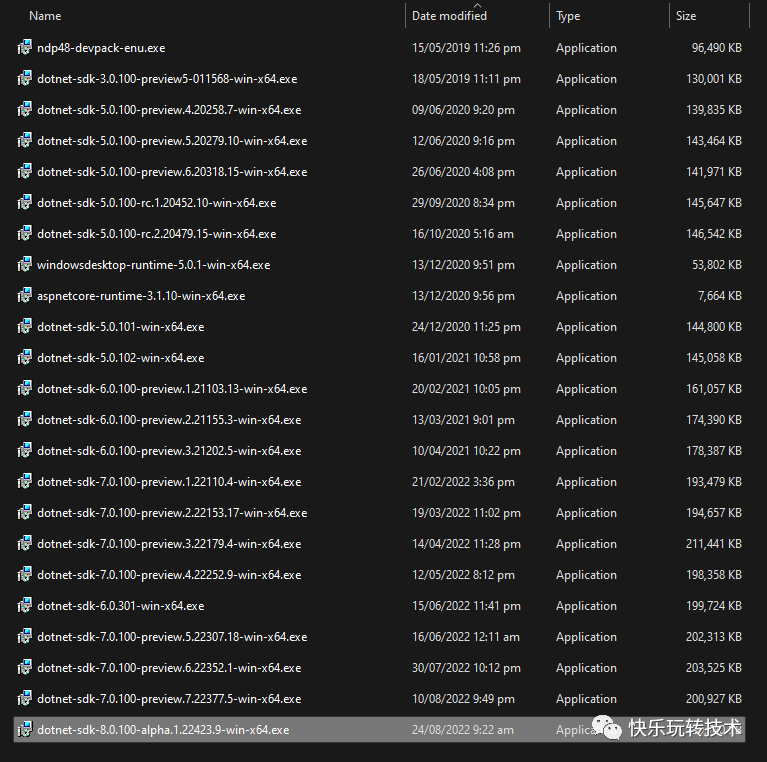Click size value 7,664 KB
This screenshot has height=762, width=767.
coord(720,296)
